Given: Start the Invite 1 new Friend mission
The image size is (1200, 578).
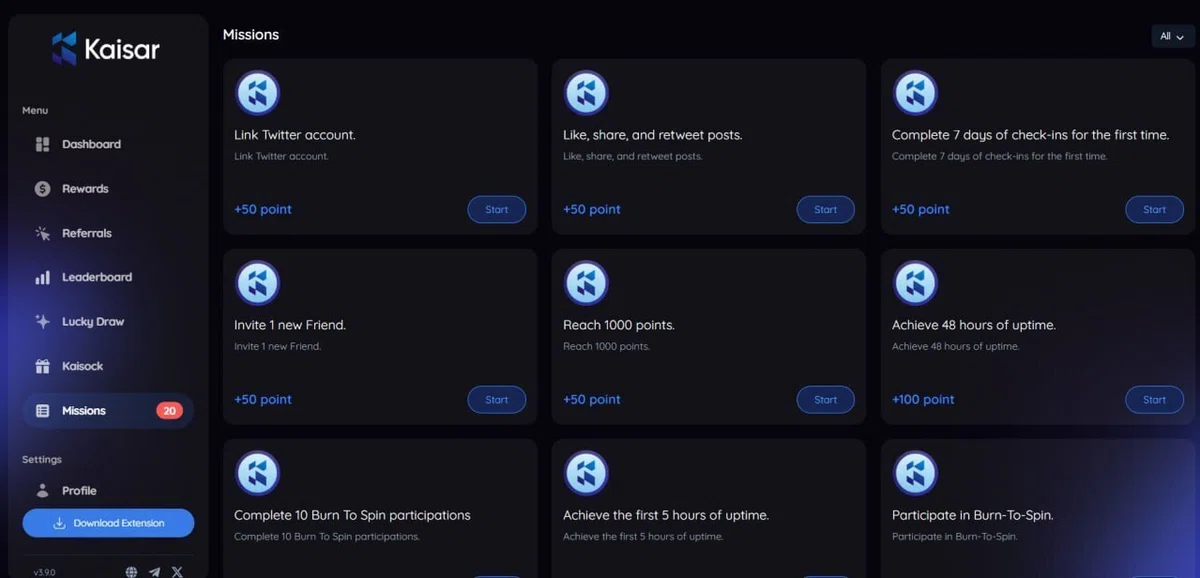Looking at the screenshot, I should point(497,400).
